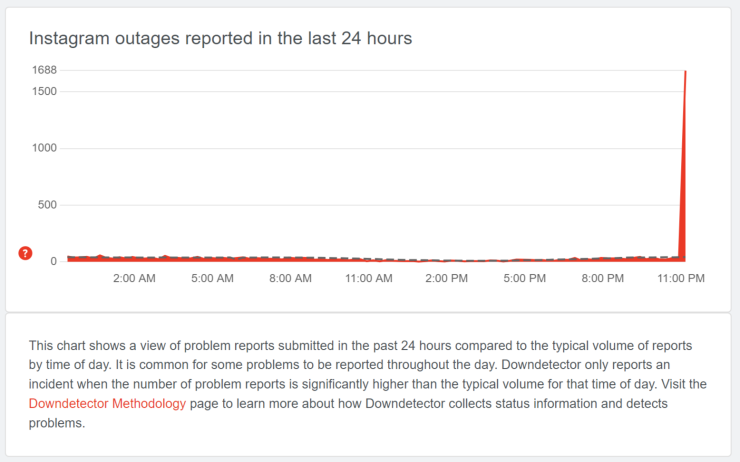Screen dimensions: 740x462
Task: Click the 500 y-axis value label
Action: pyautogui.click(x=47, y=205)
